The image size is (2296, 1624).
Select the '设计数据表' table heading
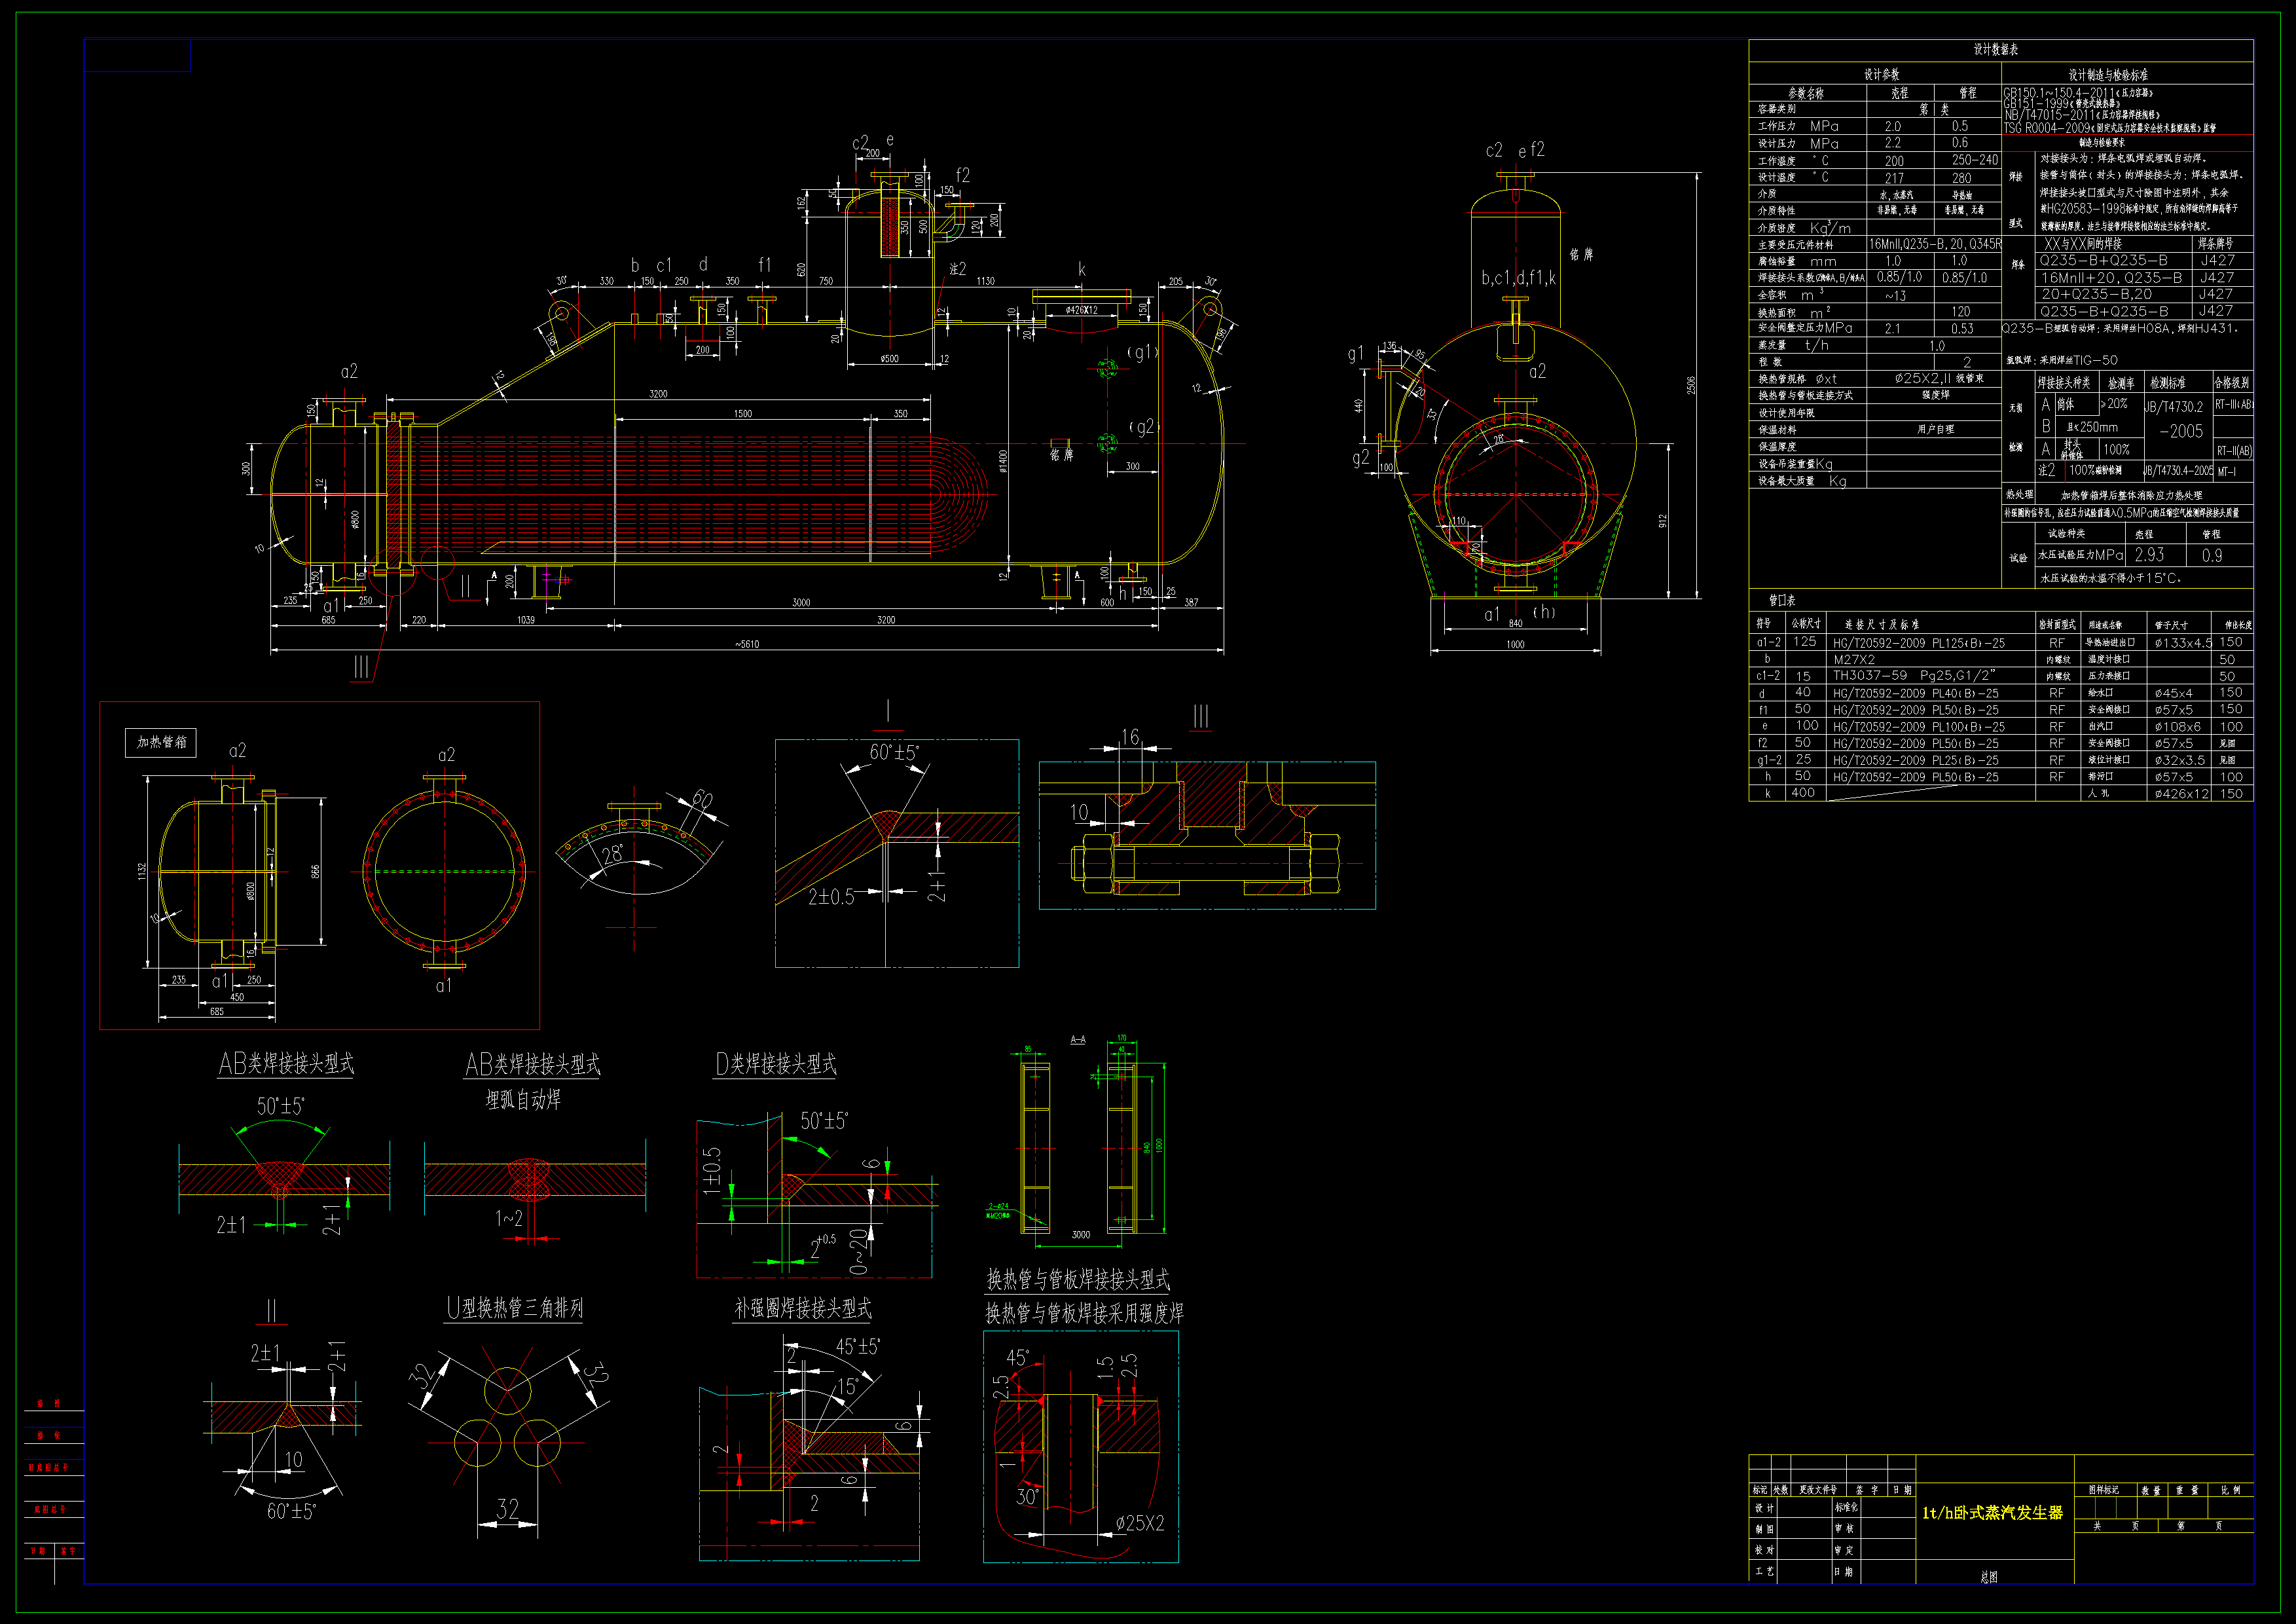coord(1995,49)
